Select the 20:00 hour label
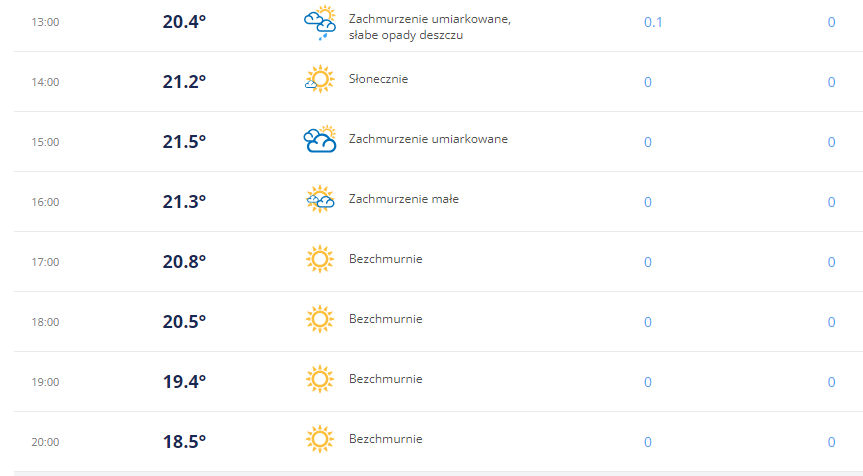863x476 pixels. (45, 442)
